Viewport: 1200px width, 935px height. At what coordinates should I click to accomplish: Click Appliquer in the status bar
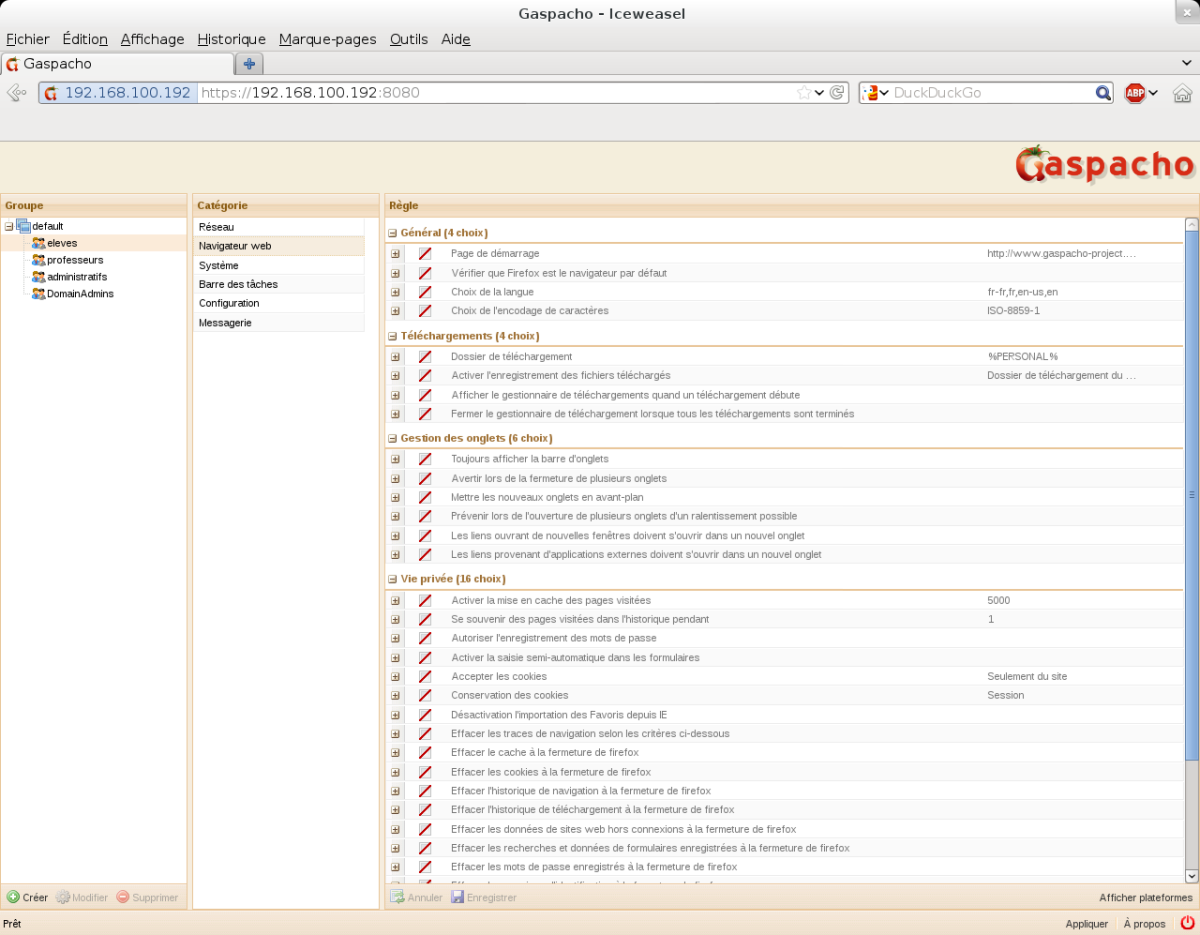tap(1086, 924)
